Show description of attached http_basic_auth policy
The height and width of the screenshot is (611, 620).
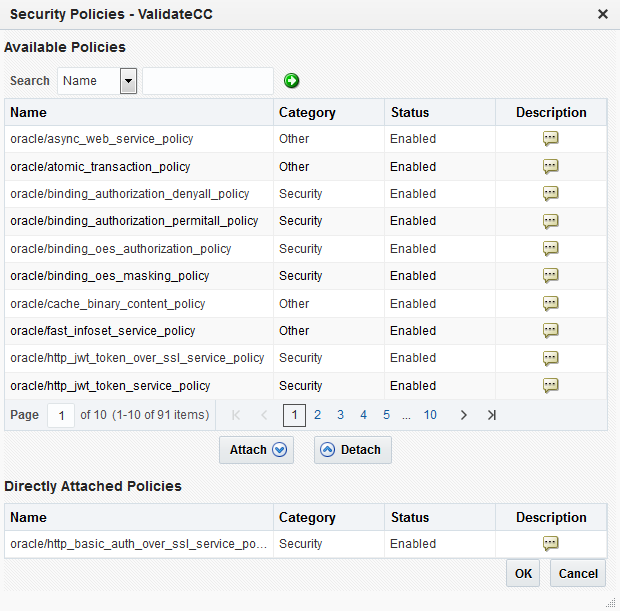tap(550, 544)
